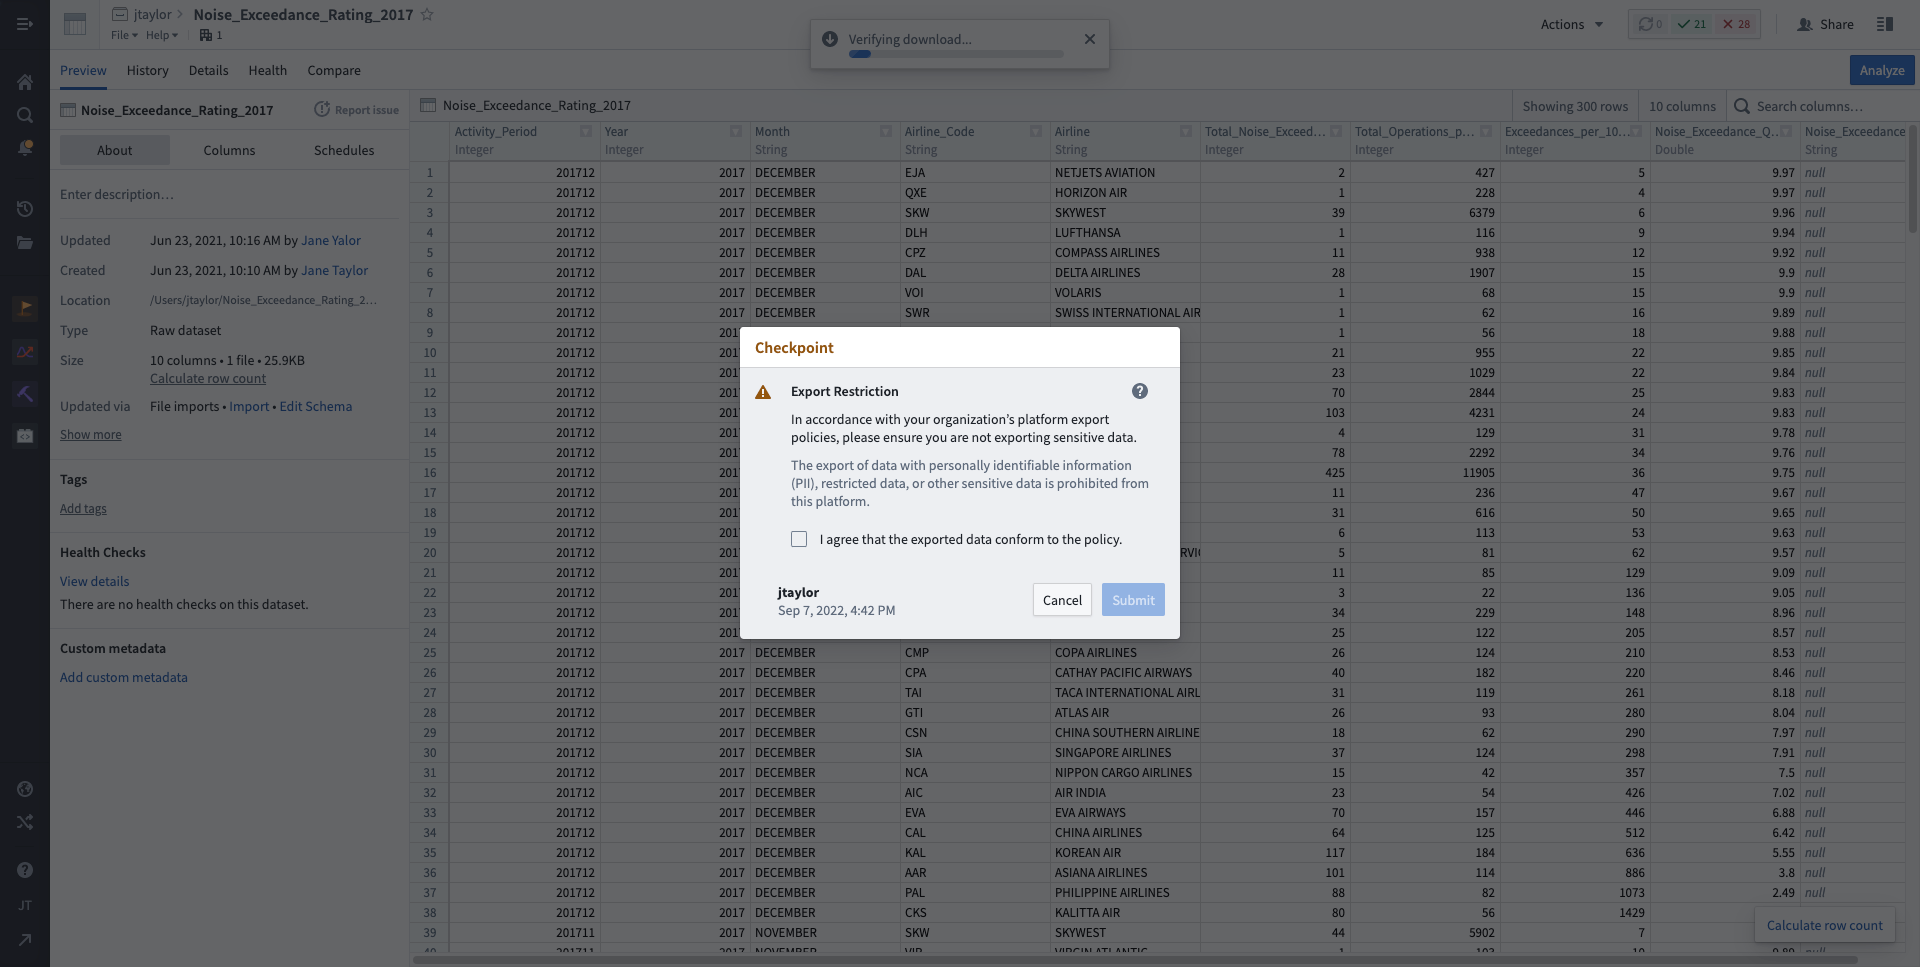Screen dimensions: 1920x967
Task: Open Total_Operations column dropdown arrow
Action: (1486, 131)
